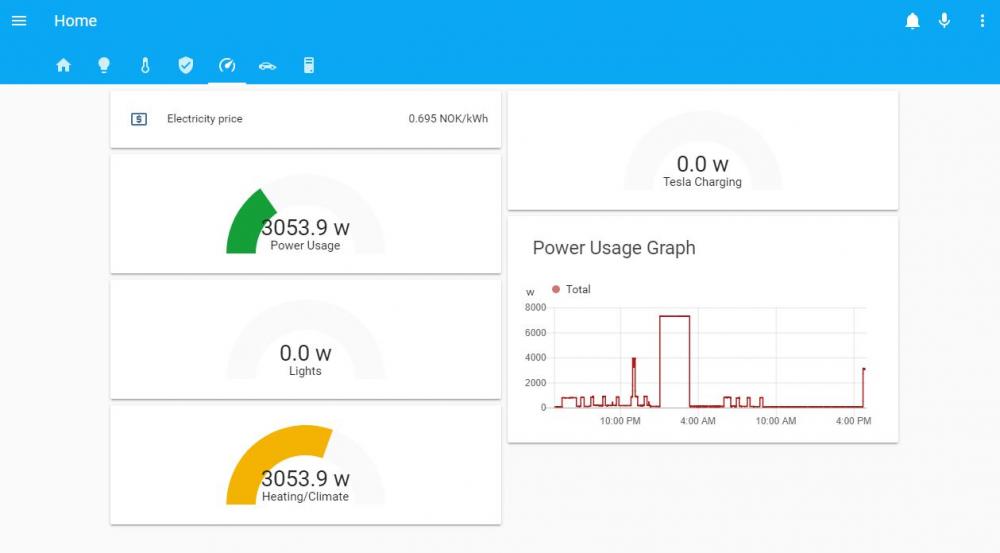This screenshot has height=553, width=1000.
Task: Open the notifications bell
Action: [x=912, y=21]
